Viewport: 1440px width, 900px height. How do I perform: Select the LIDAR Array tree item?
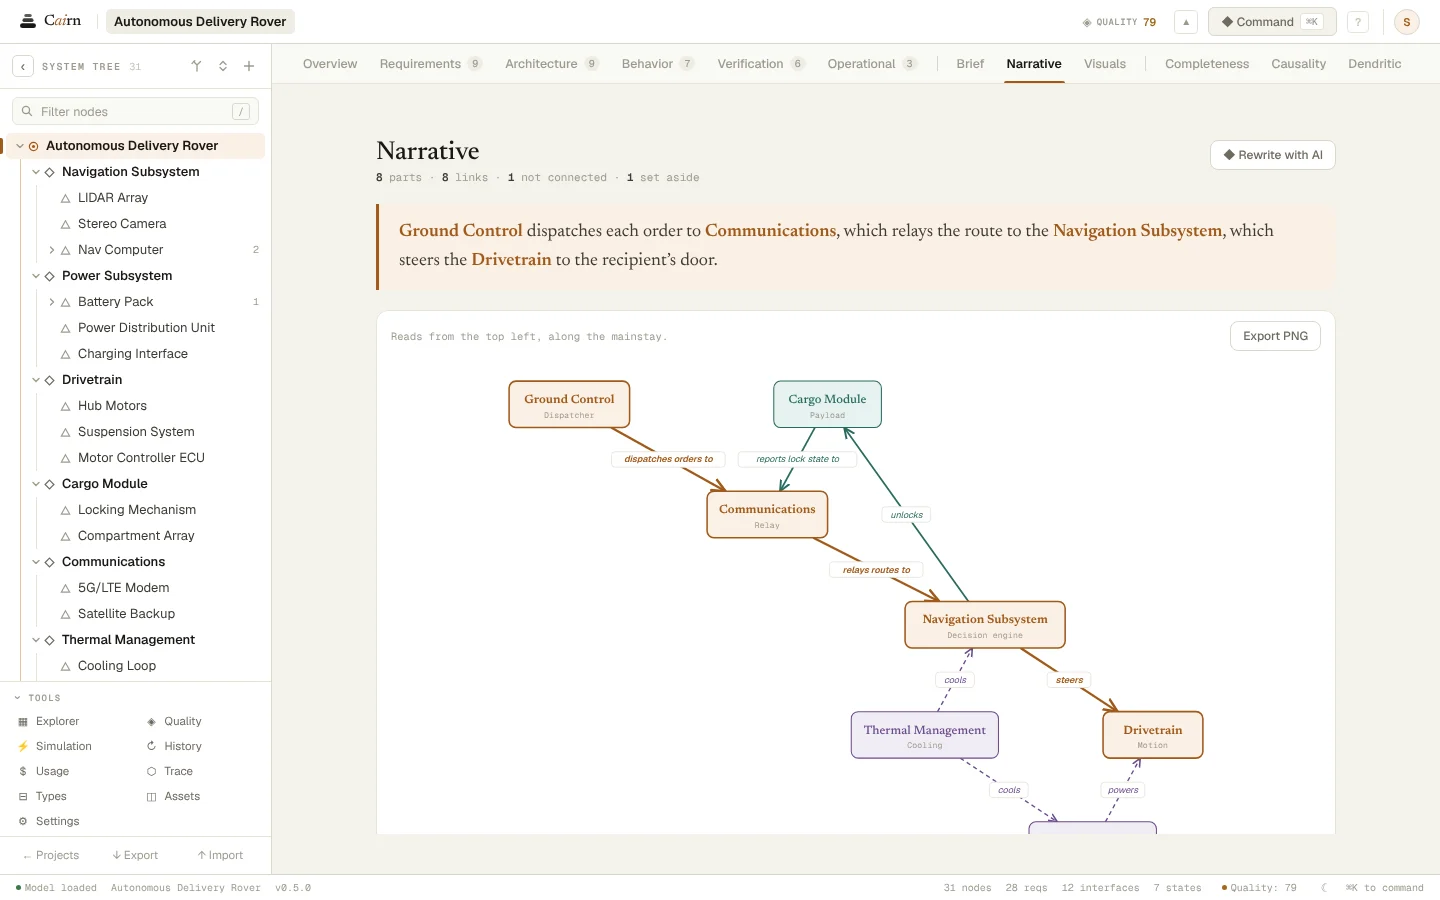point(112,198)
